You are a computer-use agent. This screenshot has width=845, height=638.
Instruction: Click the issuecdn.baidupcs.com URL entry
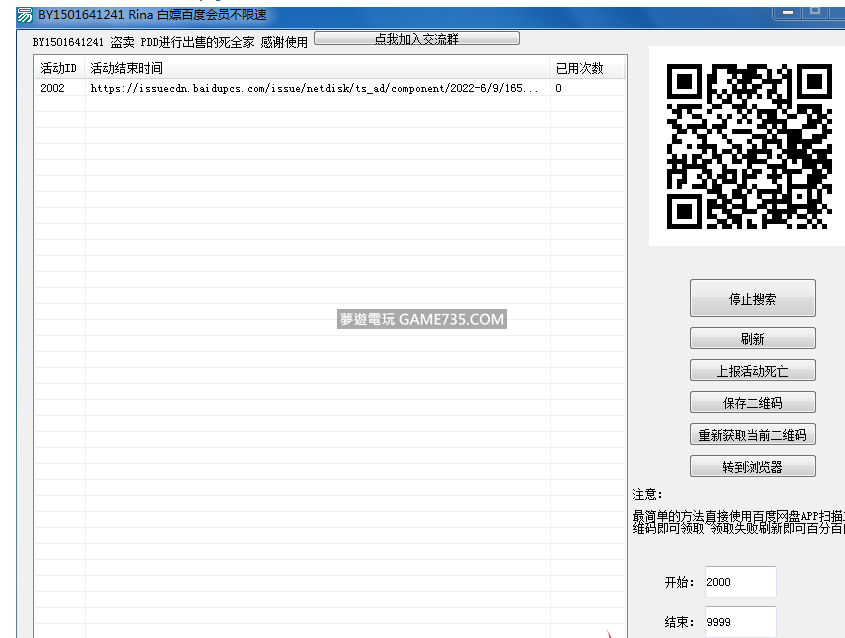pos(315,88)
